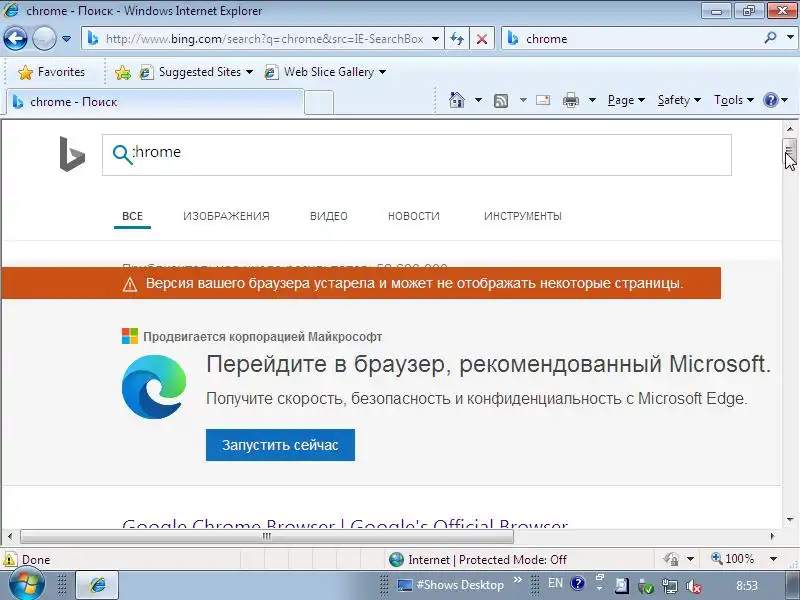Expand the zoom level dropdown arrow

pos(773,559)
